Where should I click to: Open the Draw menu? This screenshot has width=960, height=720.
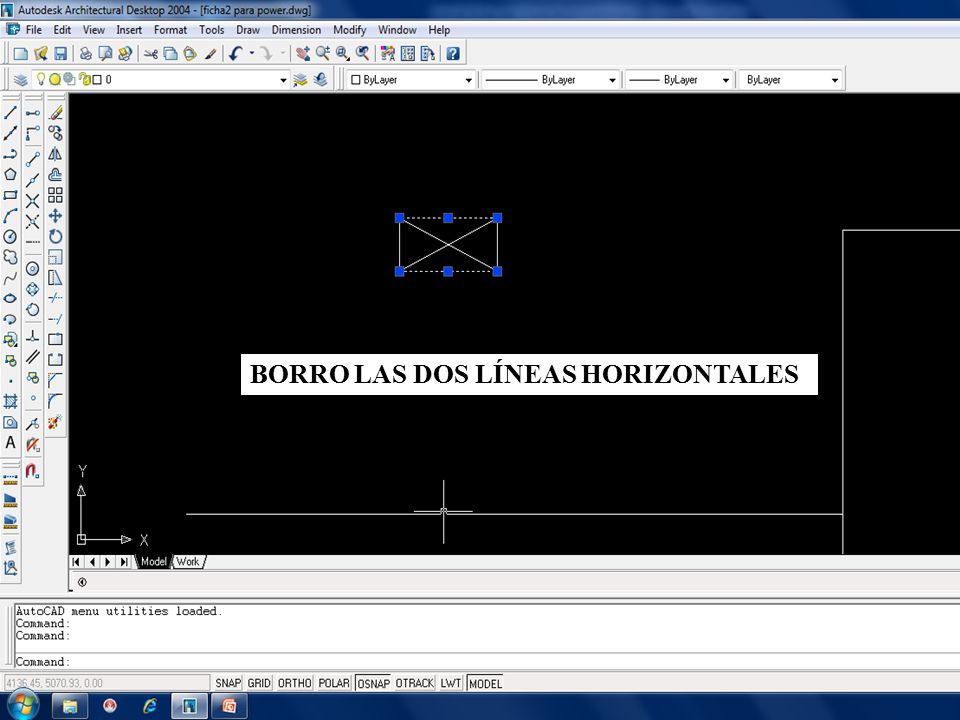[x=248, y=30]
